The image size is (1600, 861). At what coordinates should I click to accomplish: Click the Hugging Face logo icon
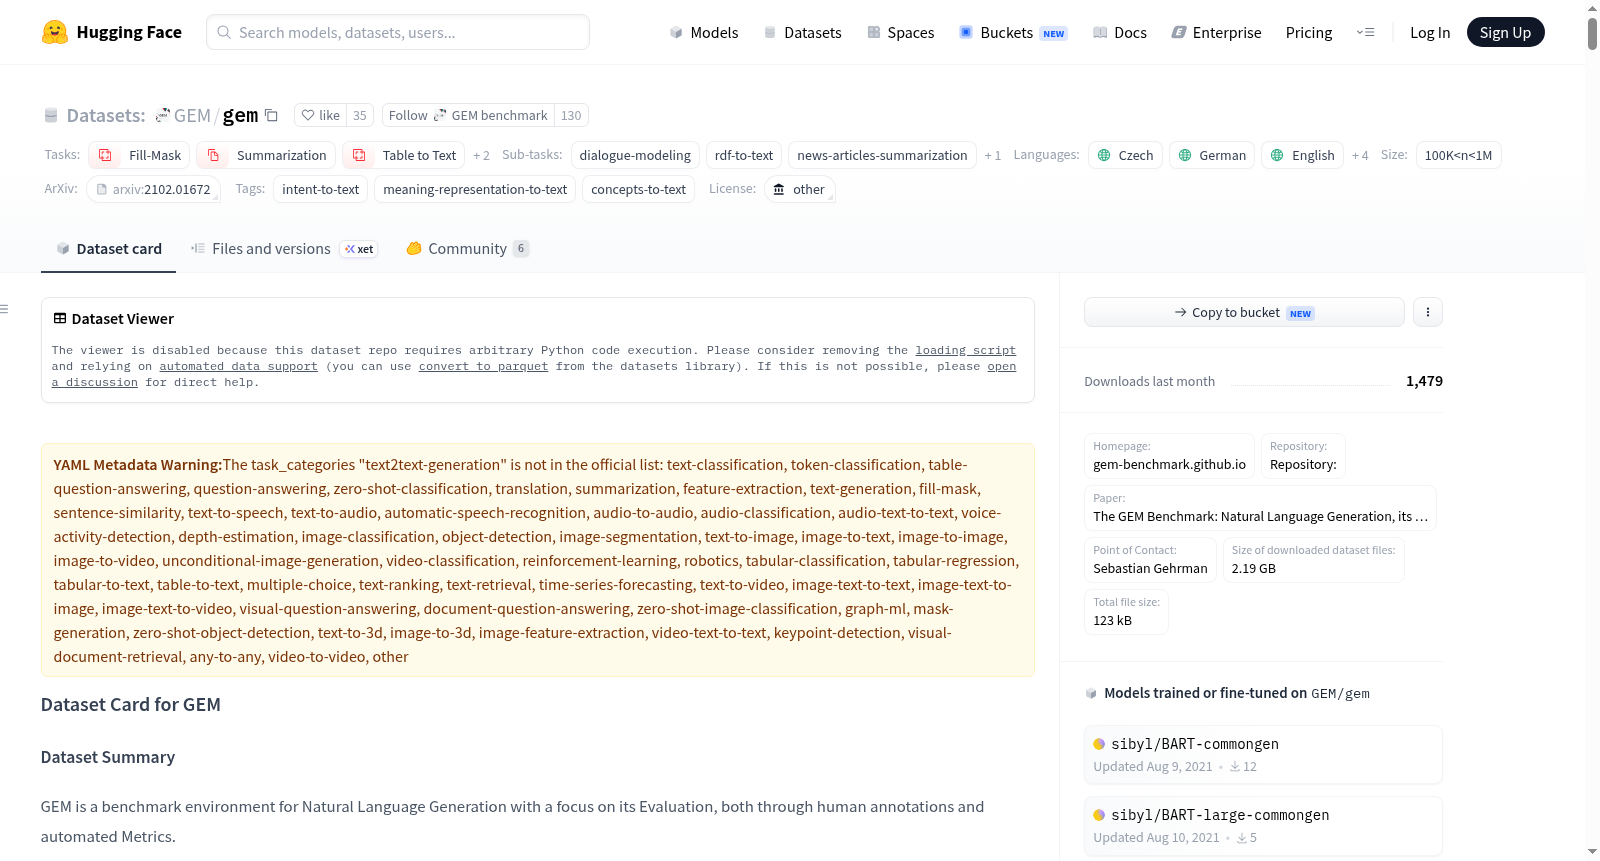pos(55,32)
